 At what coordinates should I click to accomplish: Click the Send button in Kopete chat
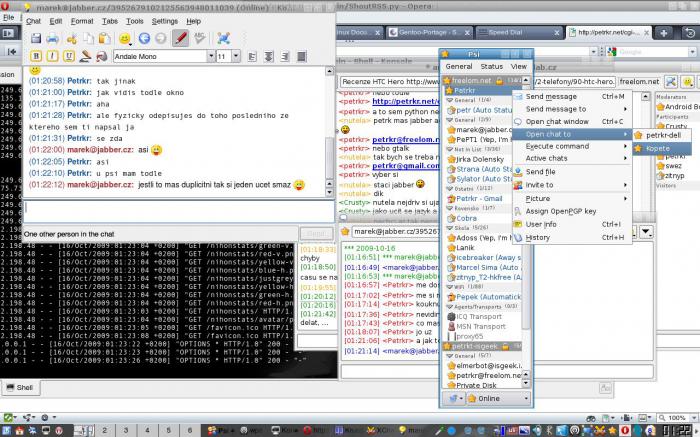317,234
